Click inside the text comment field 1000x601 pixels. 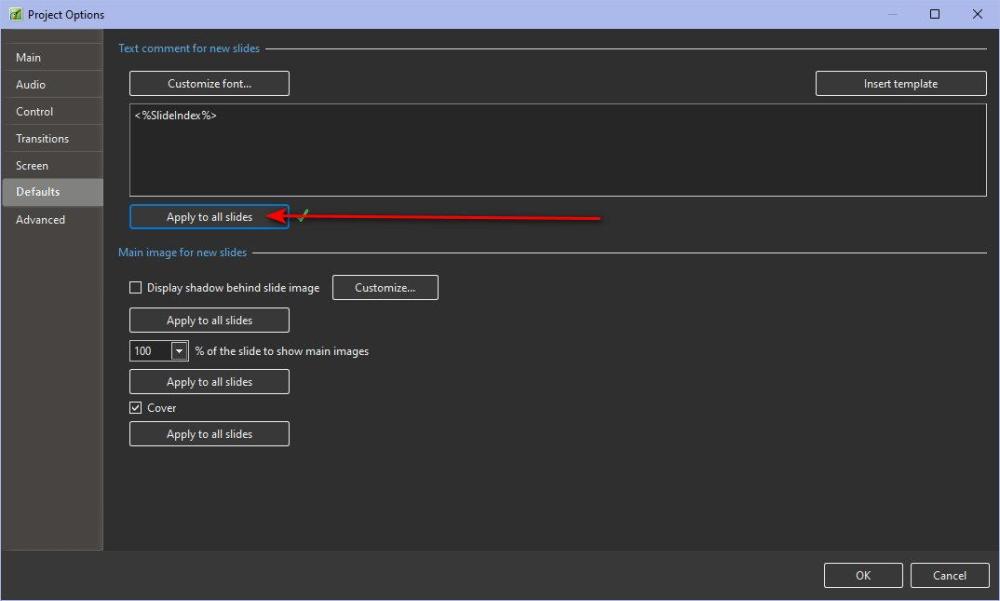coord(557,150)
